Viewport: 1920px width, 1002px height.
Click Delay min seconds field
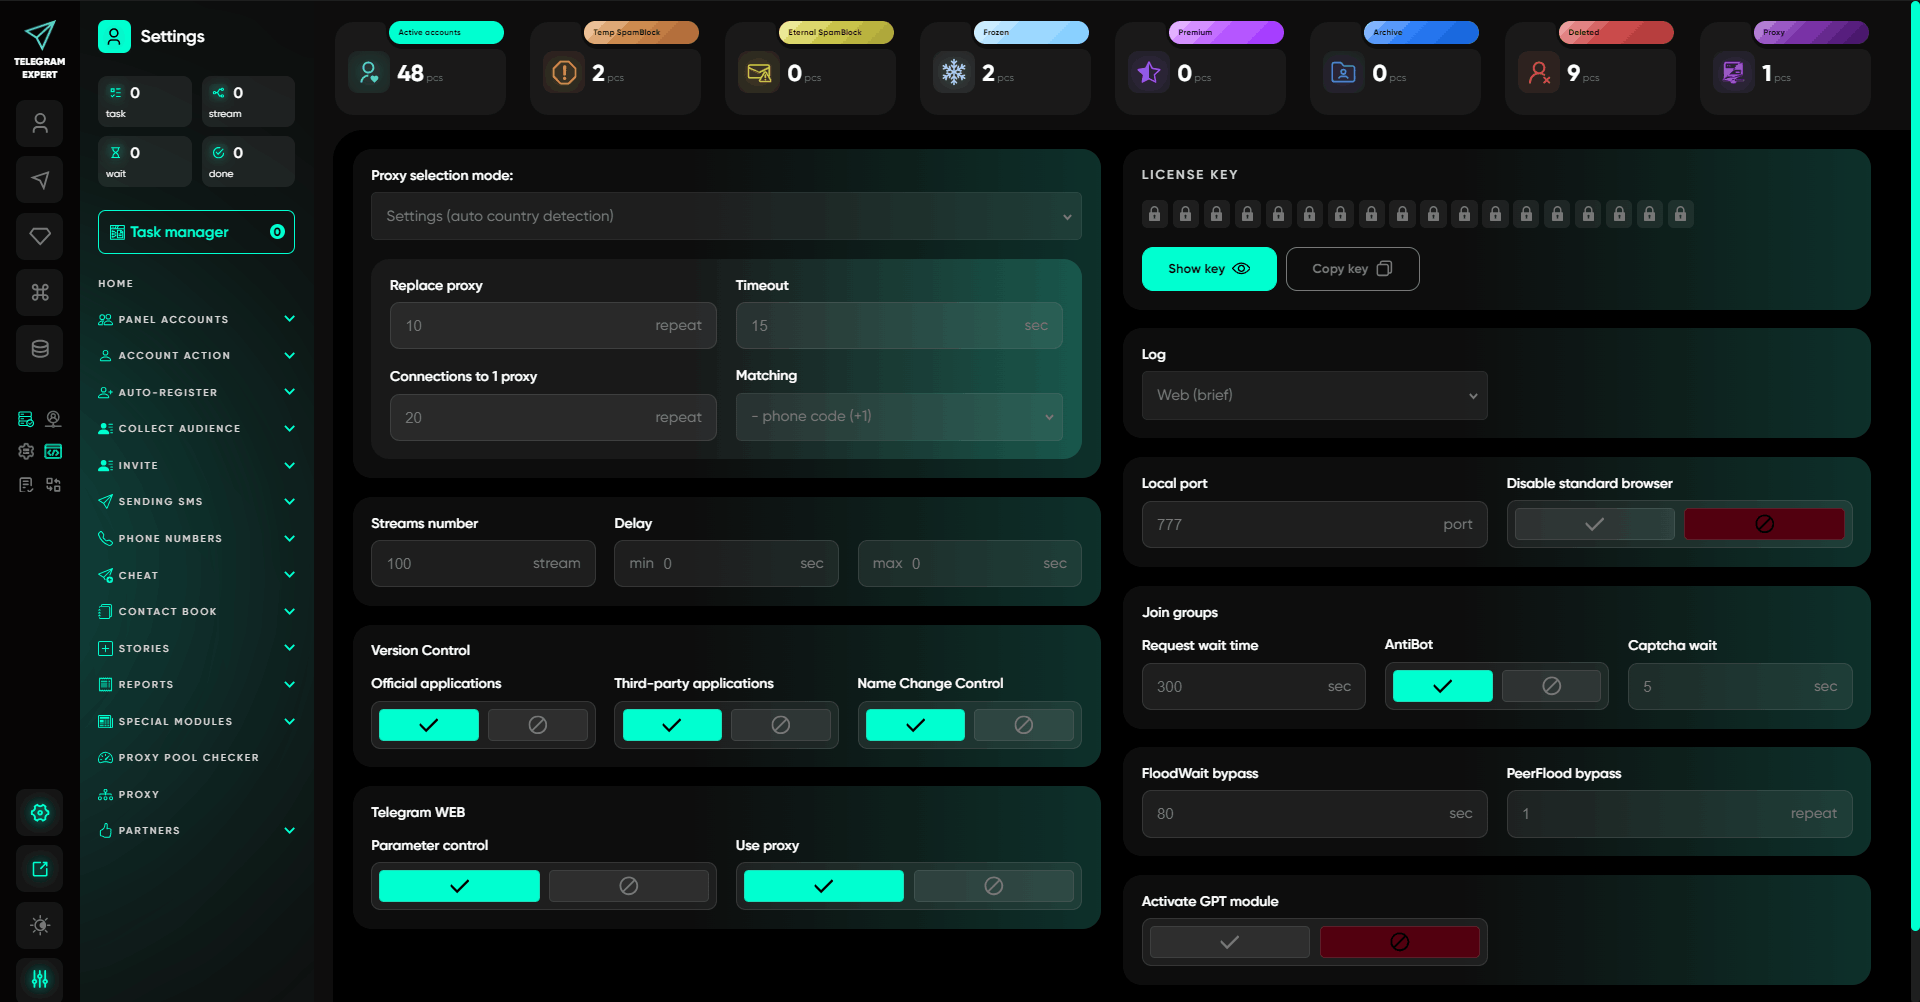click(726, 564)
